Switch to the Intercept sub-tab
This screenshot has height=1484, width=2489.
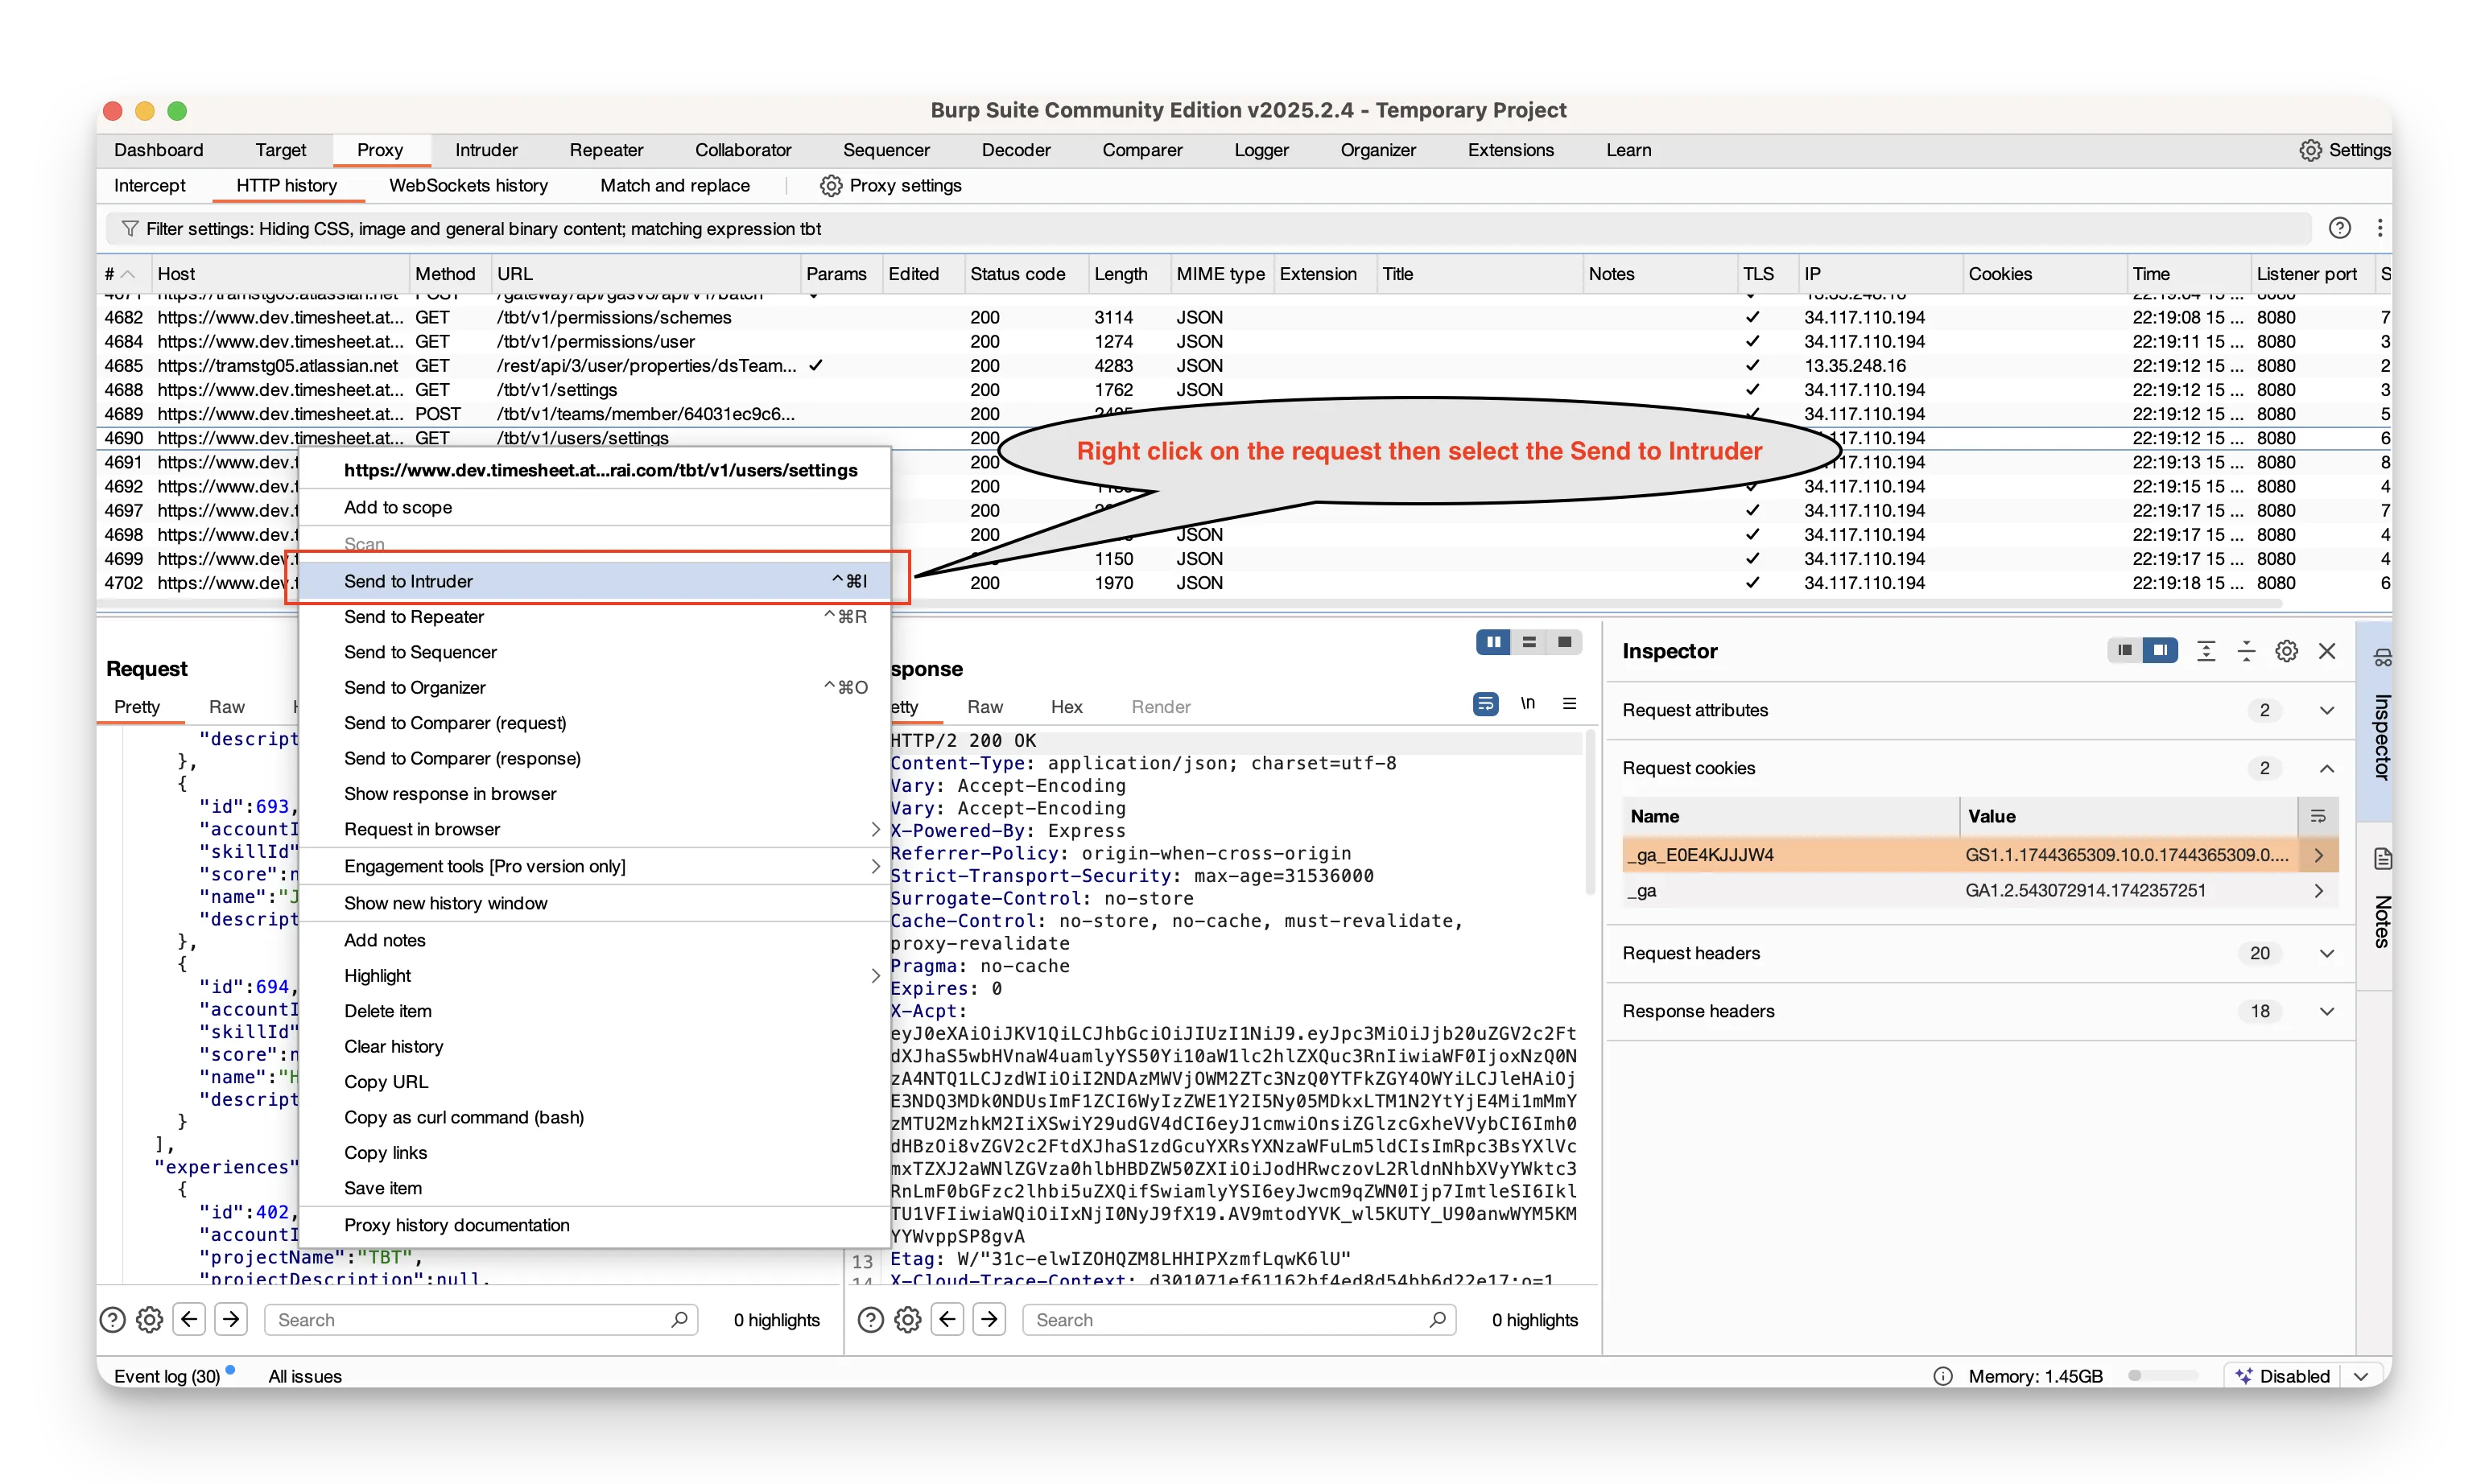150,186
